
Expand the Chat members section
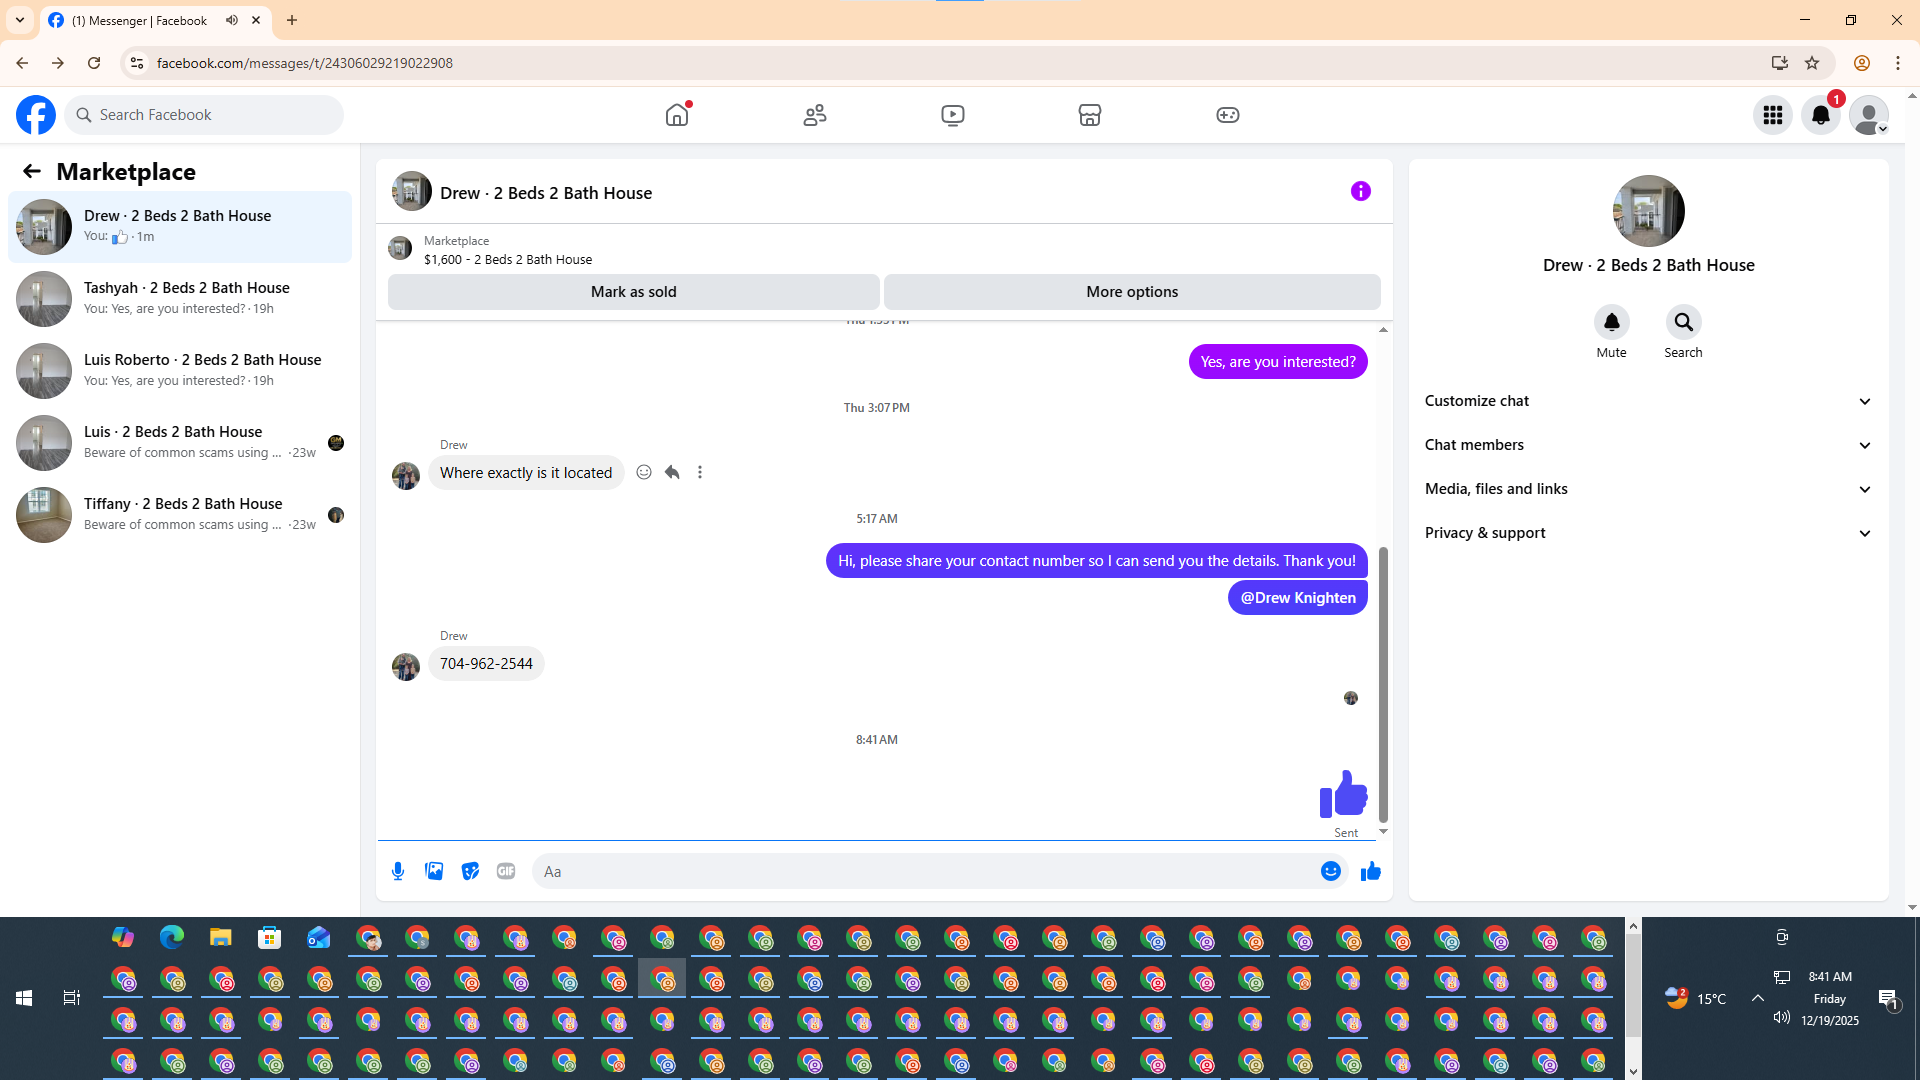tap(1648, 445)
